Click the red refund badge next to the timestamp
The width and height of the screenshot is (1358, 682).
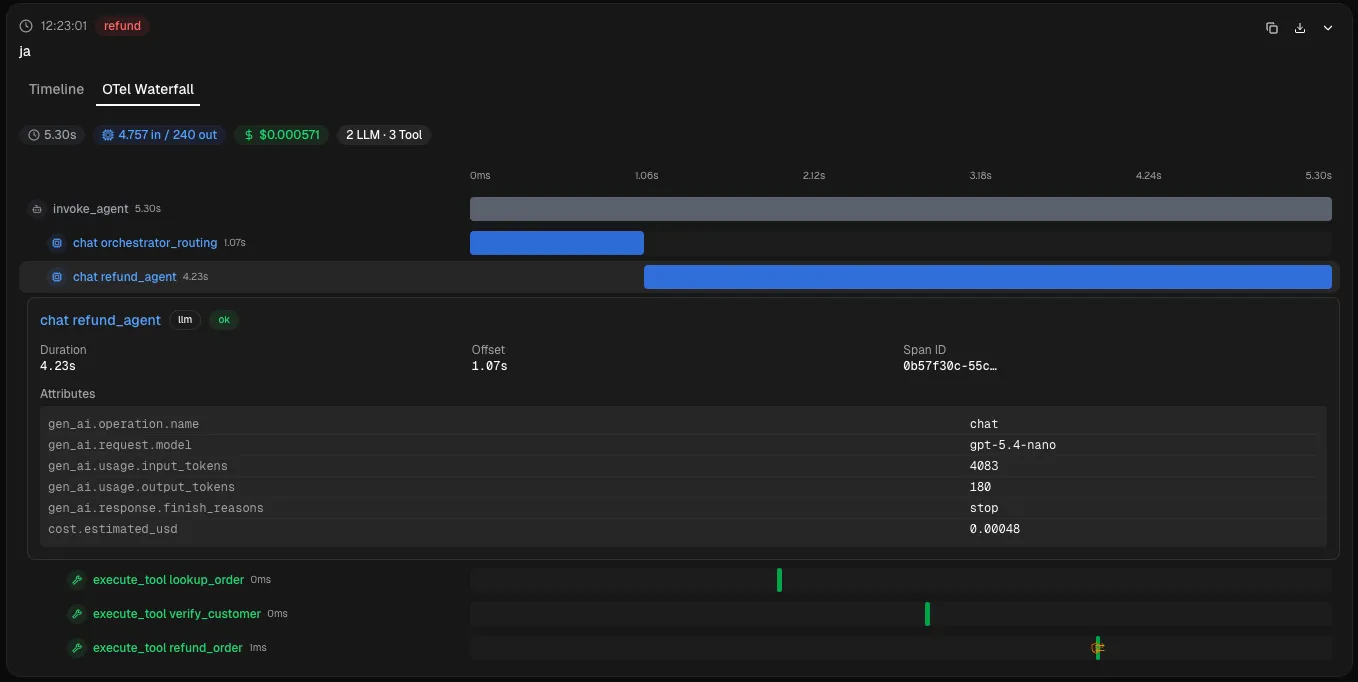pyautogui.click(x=122, y=26)
